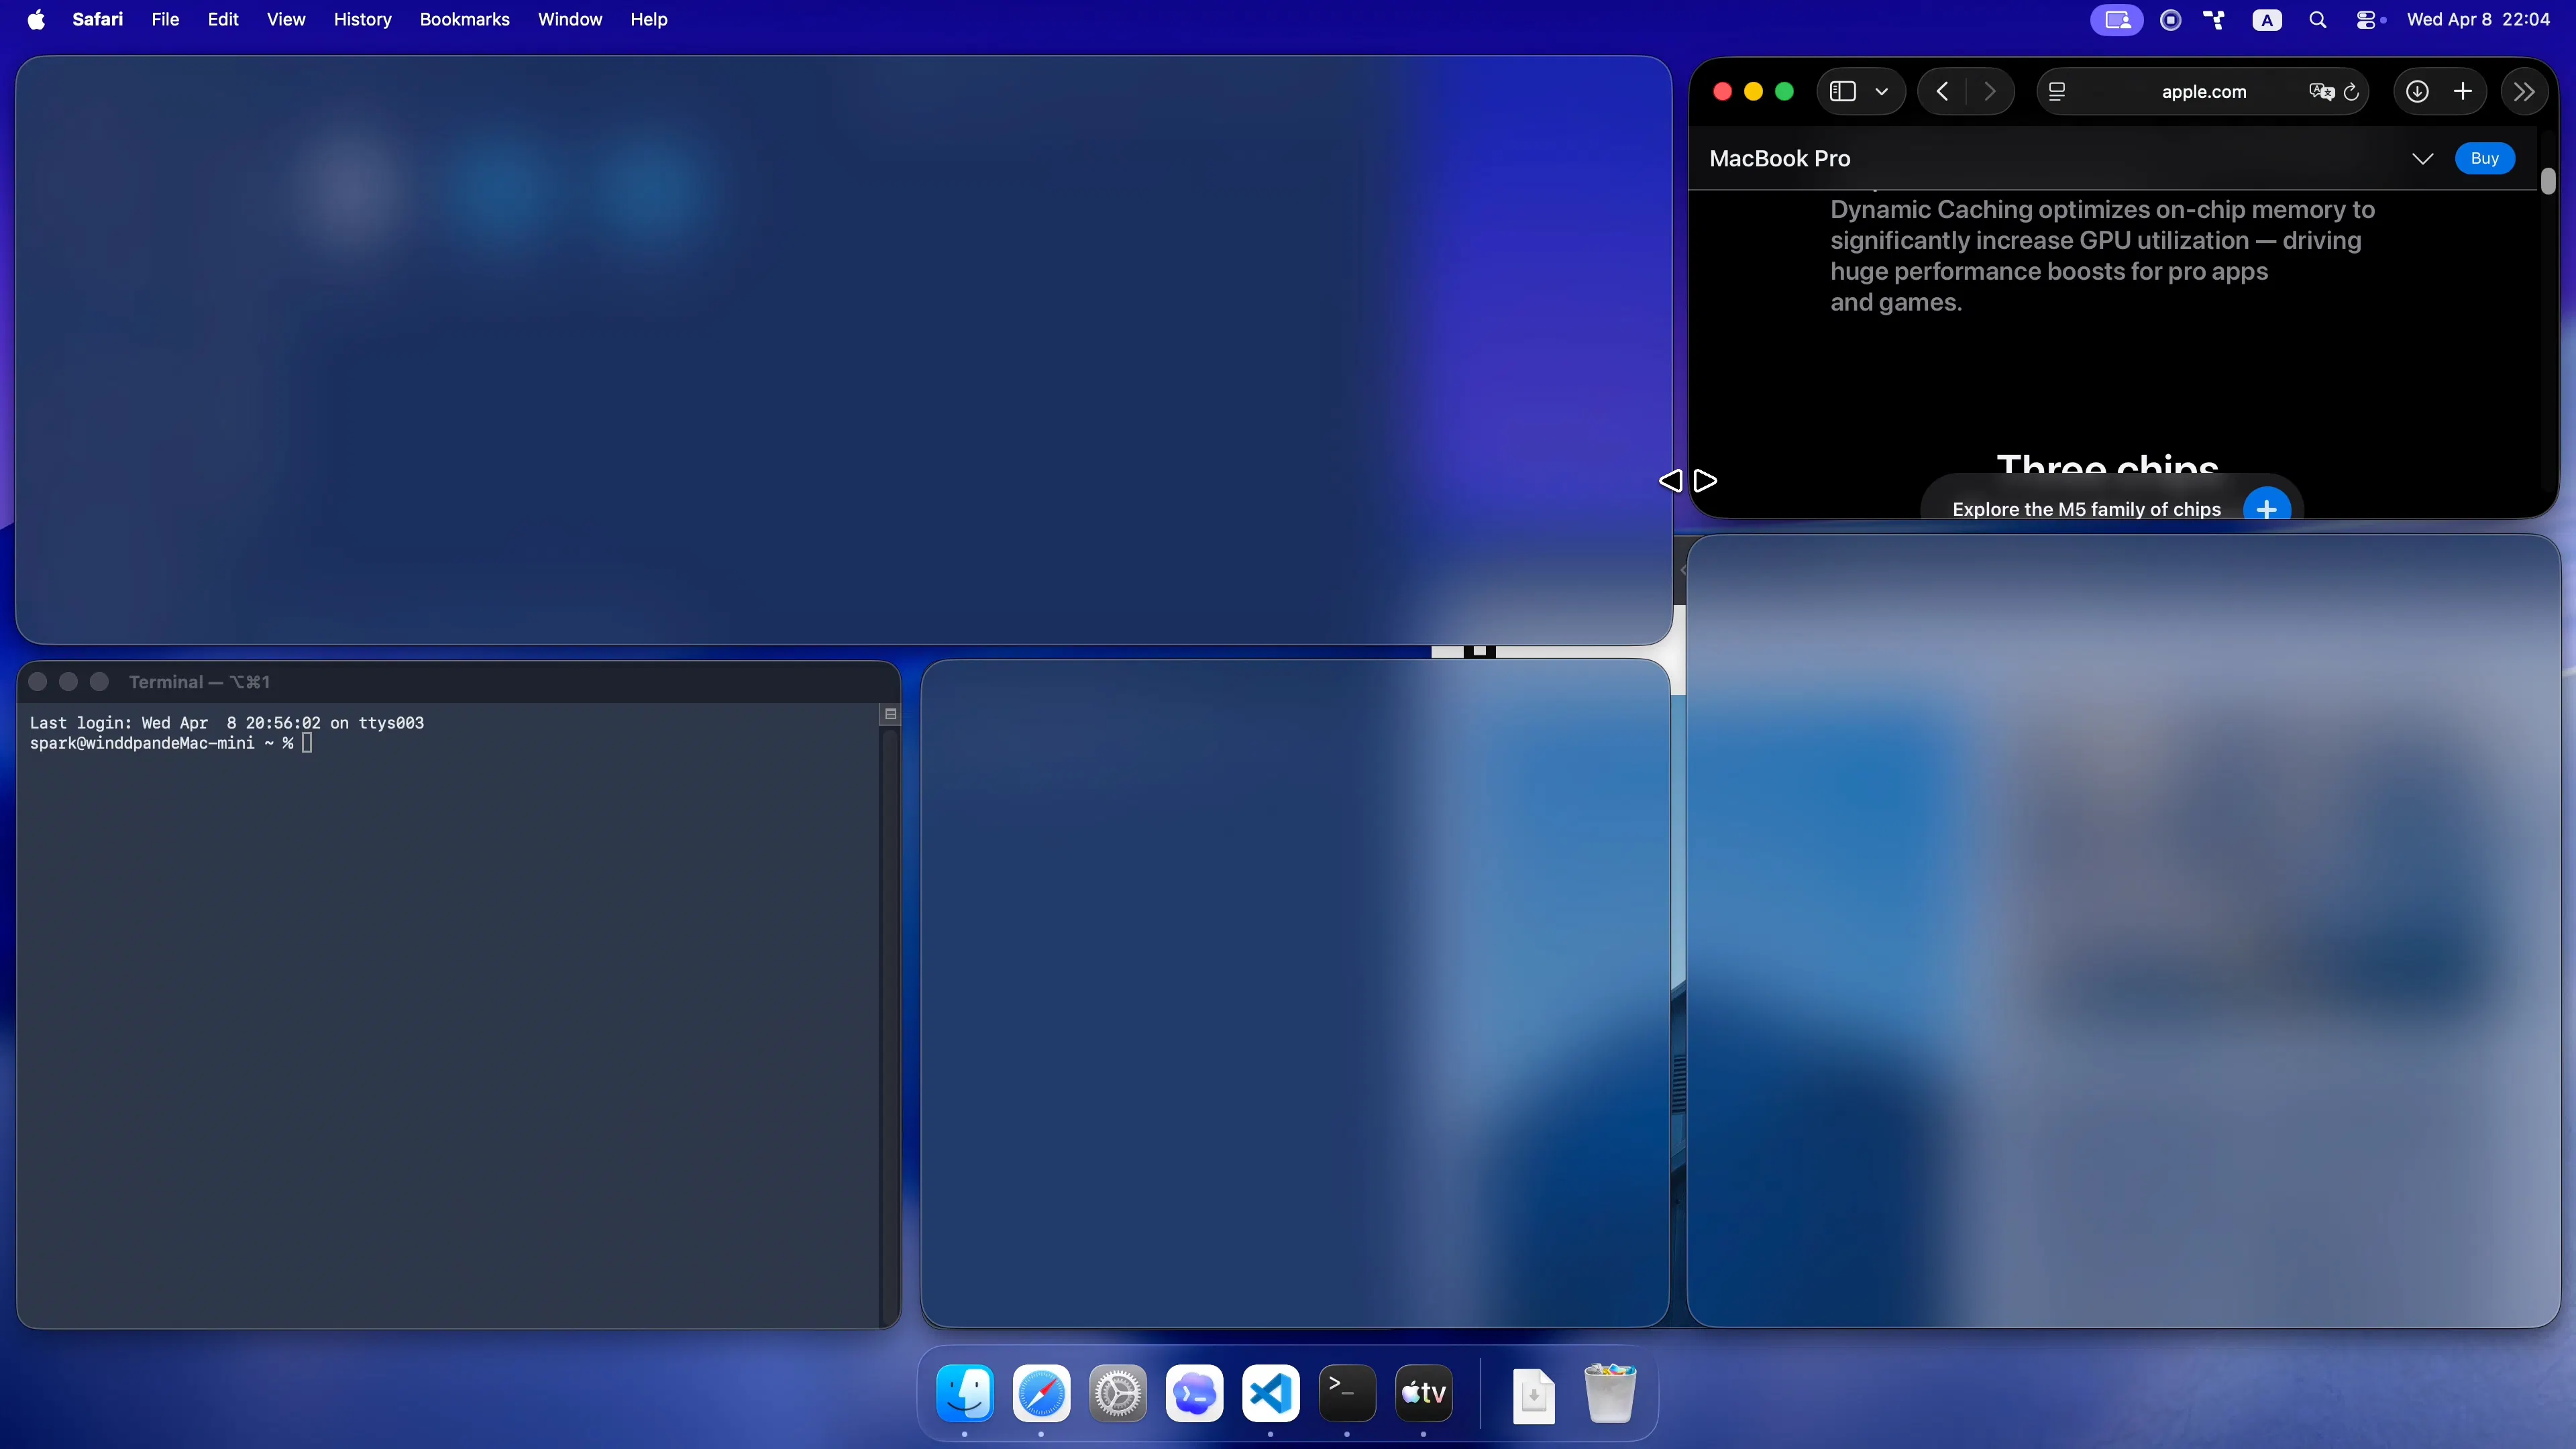
Task: Open System Settings from the Dock
Action: tap(1117, 1393)
